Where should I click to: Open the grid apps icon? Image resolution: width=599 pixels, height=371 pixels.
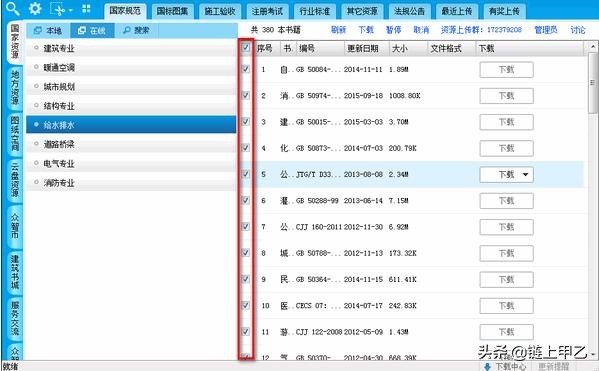(86, 8)
